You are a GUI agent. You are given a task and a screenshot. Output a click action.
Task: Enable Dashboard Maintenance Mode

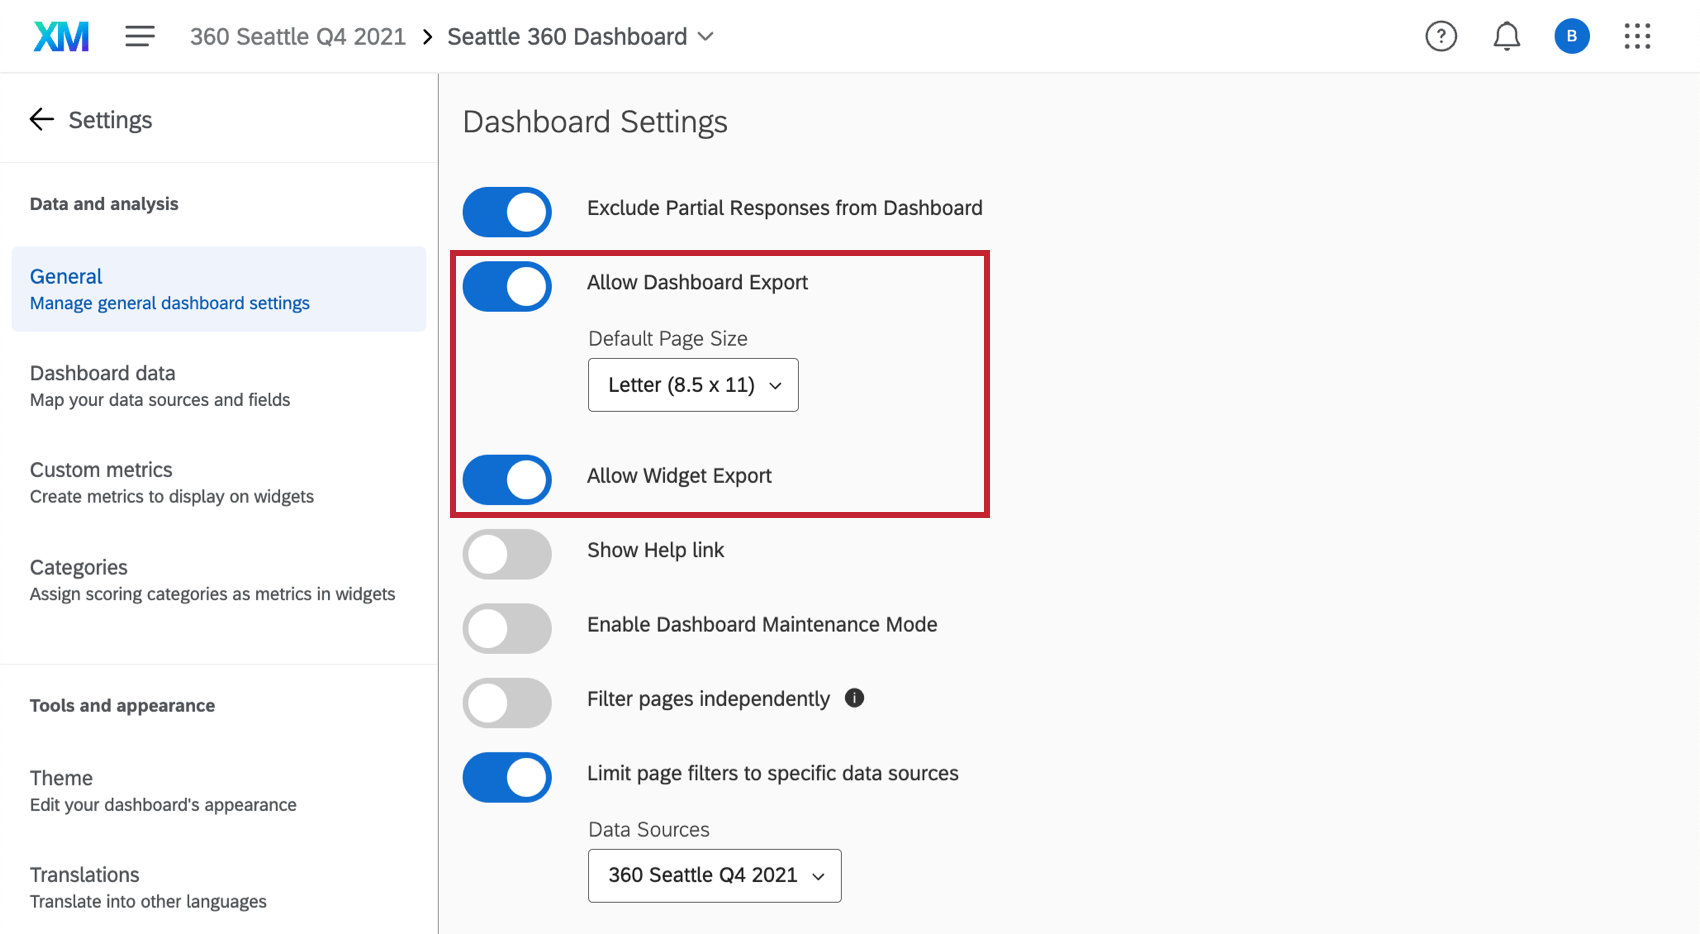pos(507,628)
